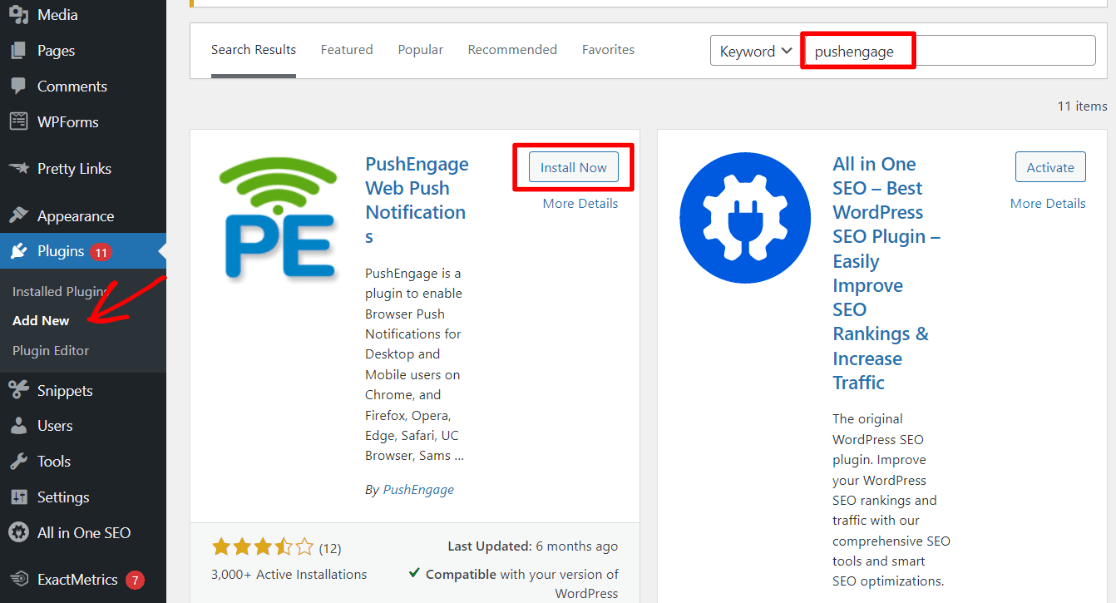Click the ExactMetrics notification badge 7
Viewport: 1116px width, 603px height.
[x=135, y=580]
